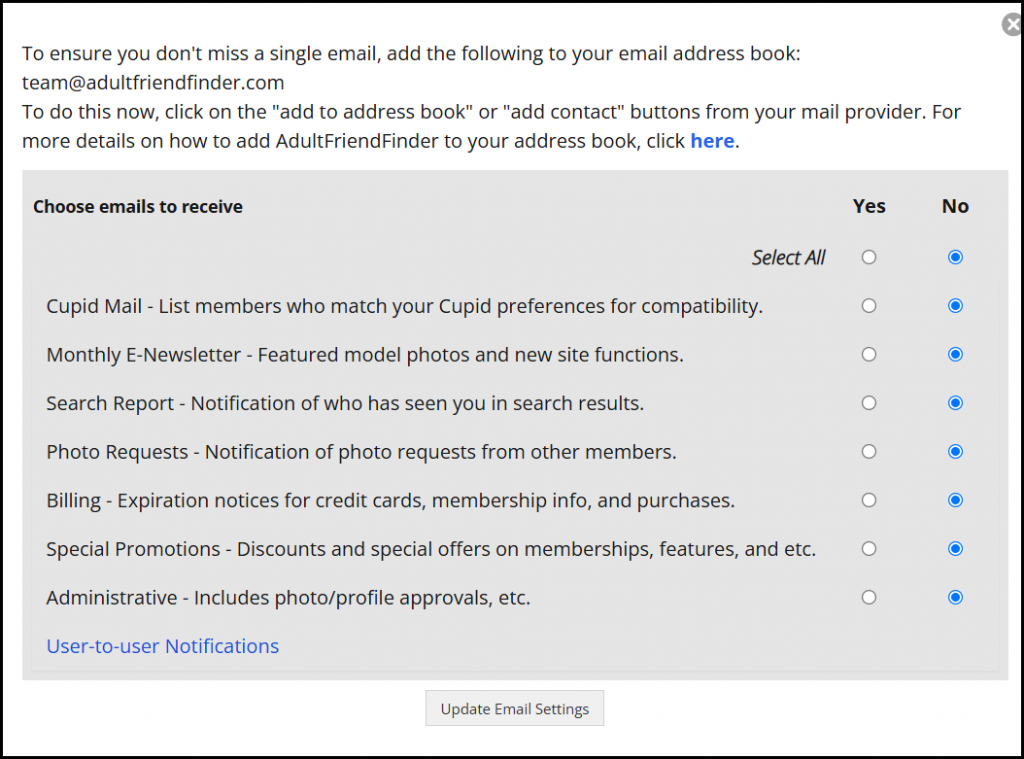Click the Photo Requests description text

pyautogui.click(x=361, y=452)
